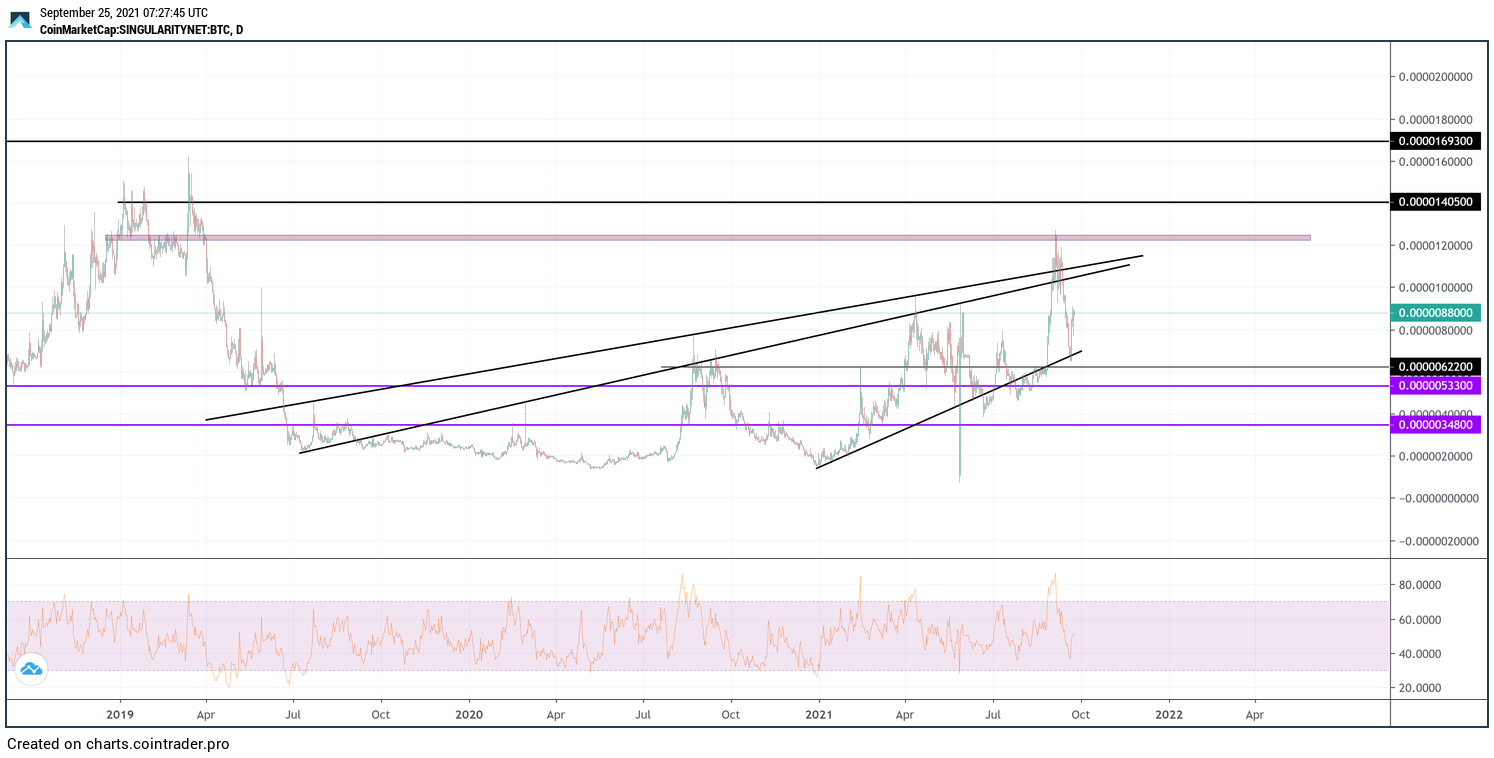The height and width of the screenshot is (758, 1494).
Task: Click the 2021 label on time axis
Action: pyautogui.click(x=819, y=715)
